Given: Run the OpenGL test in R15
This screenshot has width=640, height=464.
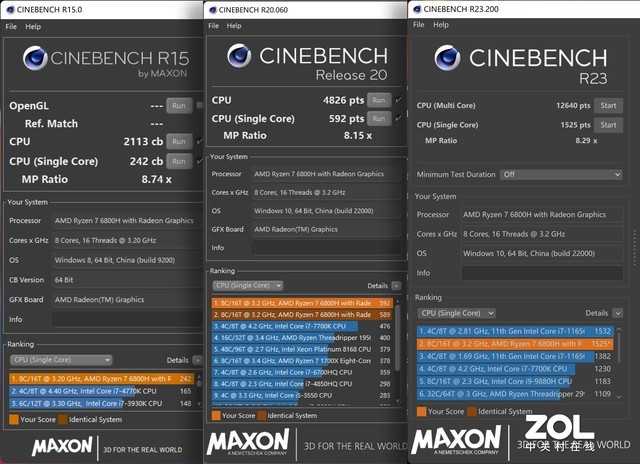Looking at the screenshot, I should 179,106.
